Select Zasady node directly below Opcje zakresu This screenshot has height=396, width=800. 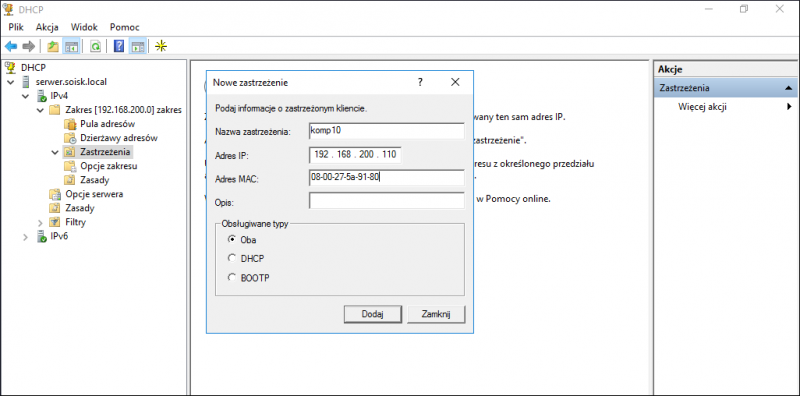(94, 180)
